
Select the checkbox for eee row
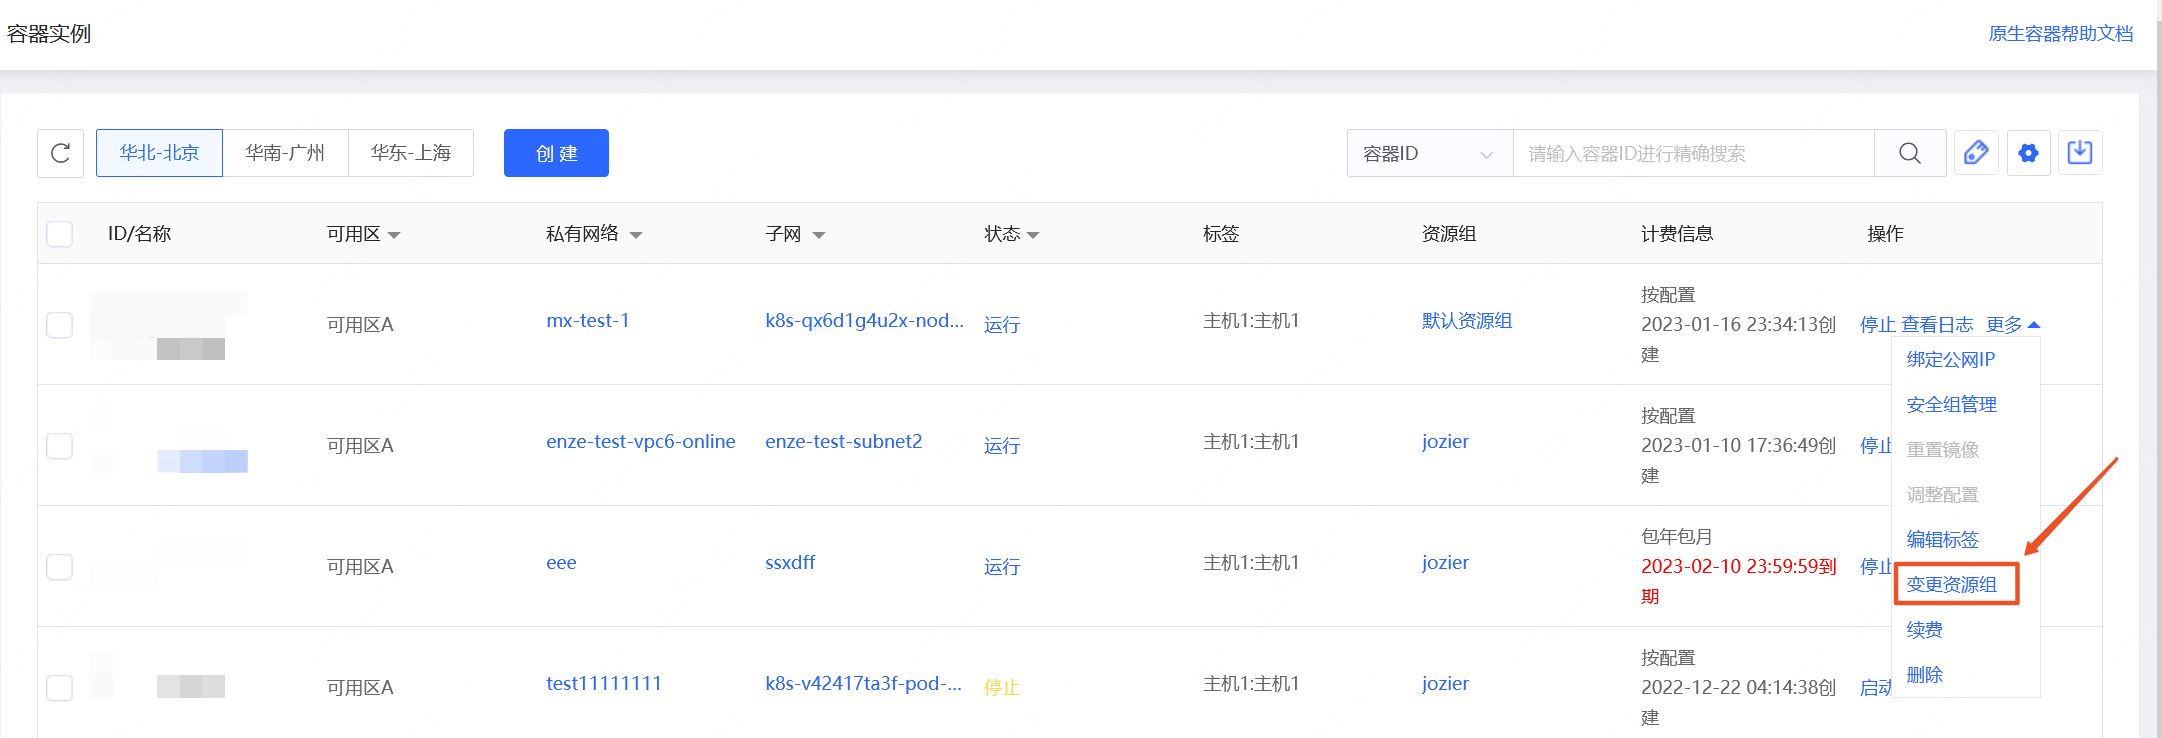[60, 567]
